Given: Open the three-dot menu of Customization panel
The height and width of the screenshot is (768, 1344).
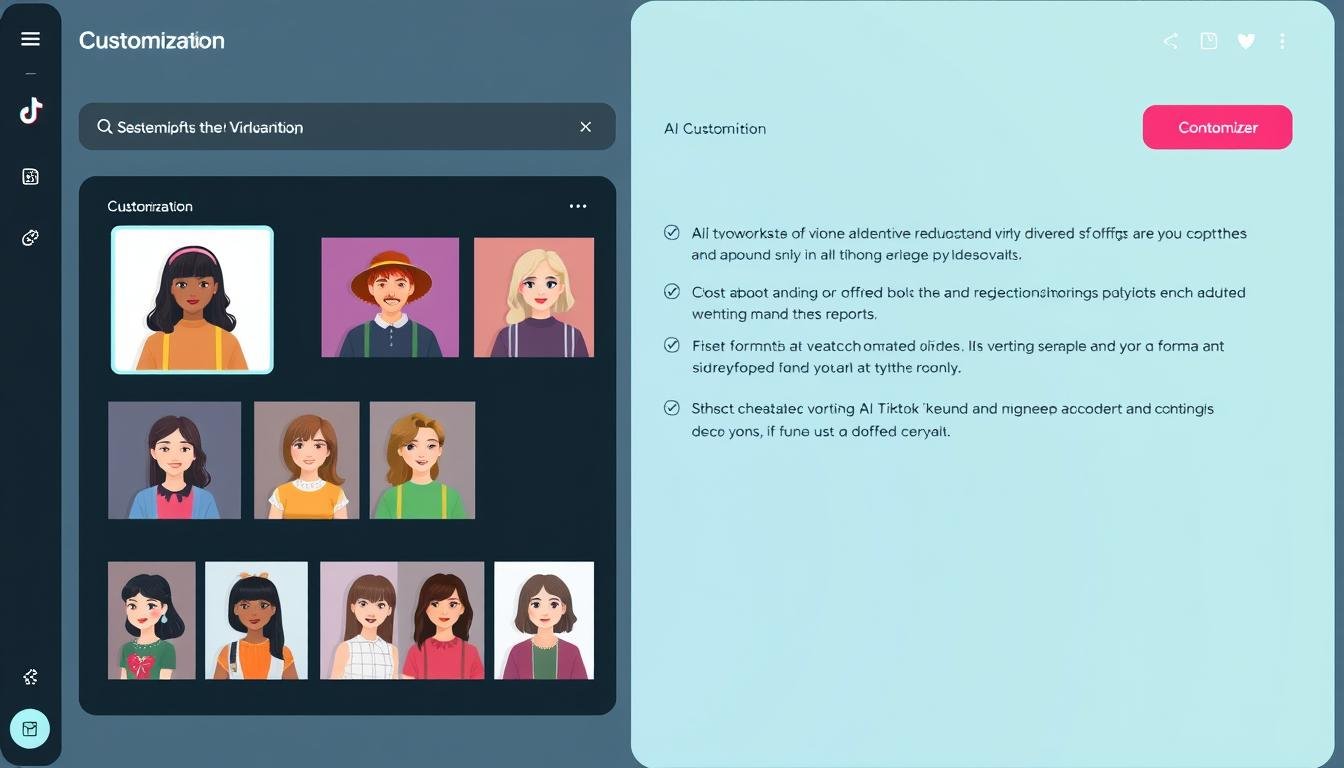Looking at the screenshot, I should coord(578,206).
